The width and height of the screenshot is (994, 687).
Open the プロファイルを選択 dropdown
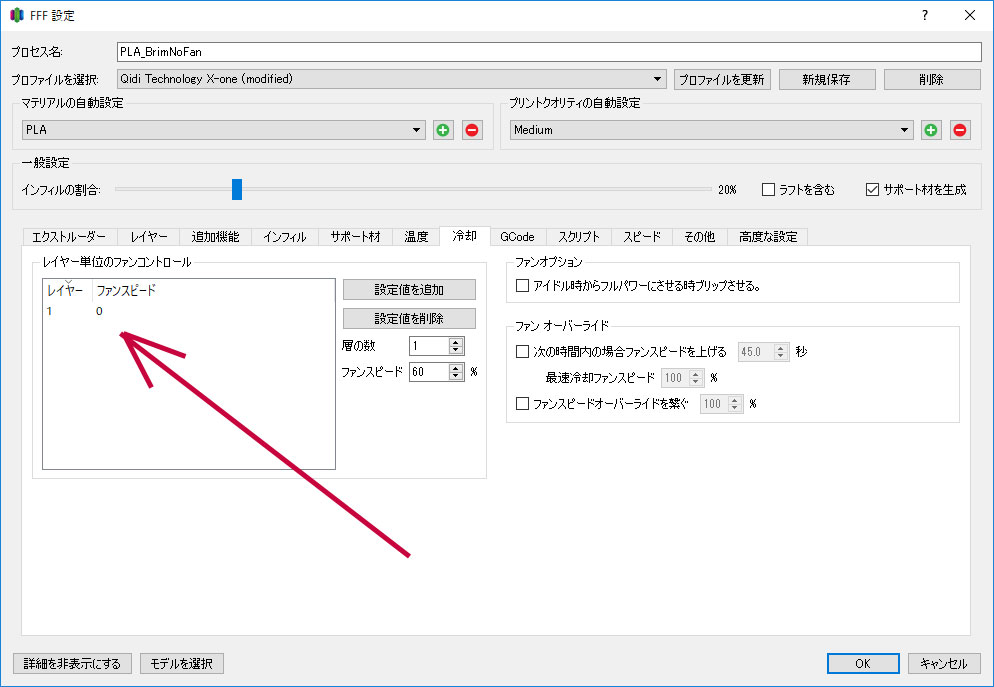[391, 79]
